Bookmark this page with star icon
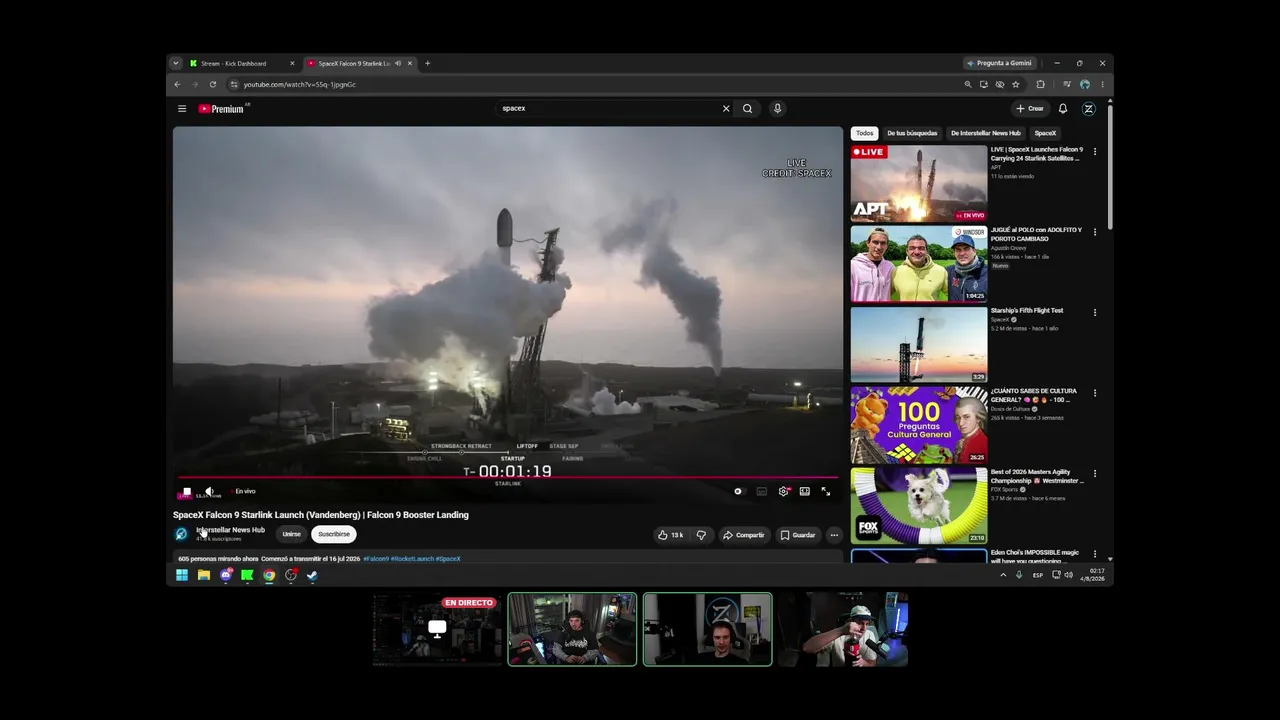 pyautogui.click(x=1016, y=85)
